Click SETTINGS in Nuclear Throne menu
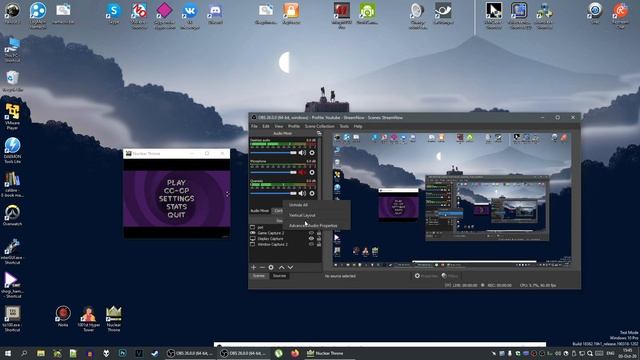Image resolution: width=640 pixels, height=360 pixels. 176,198
